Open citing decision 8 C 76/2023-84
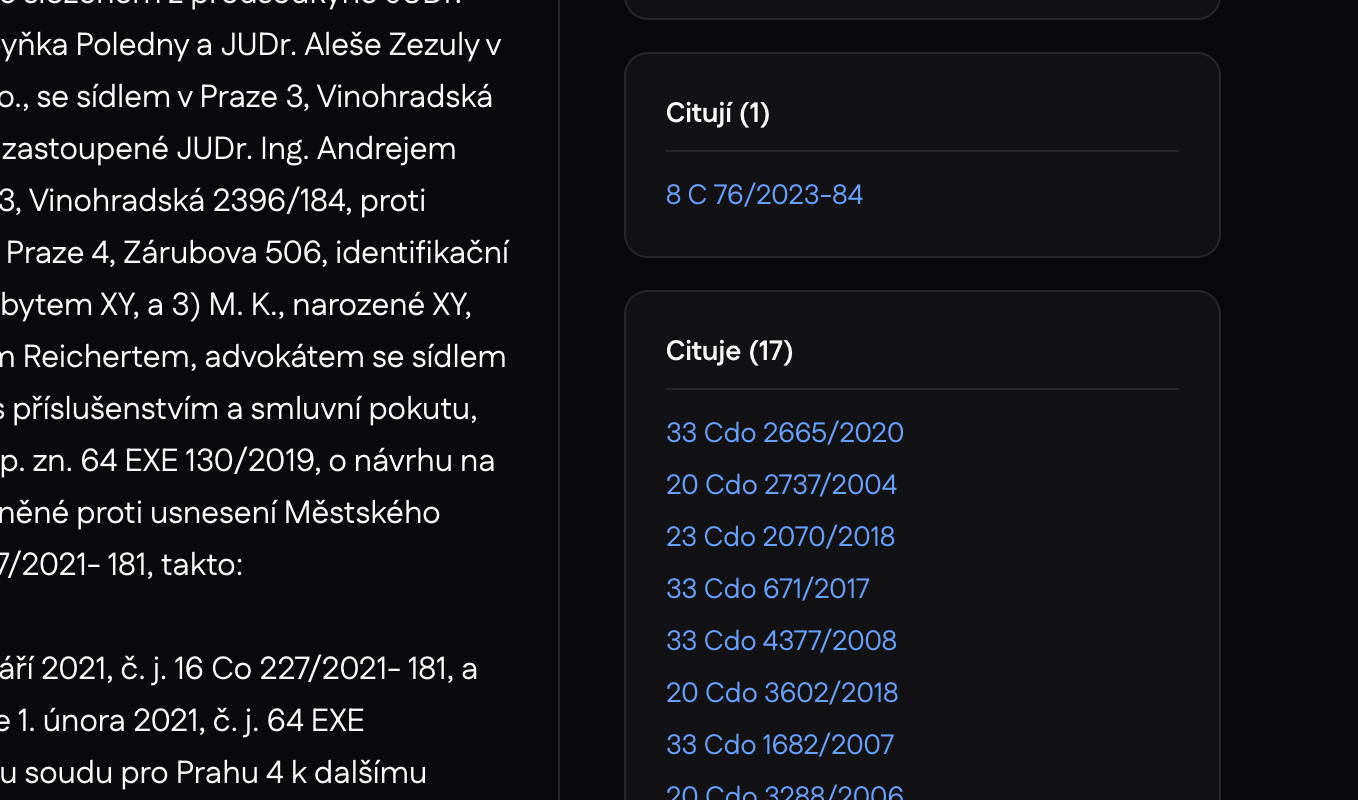 click(764, 194)
